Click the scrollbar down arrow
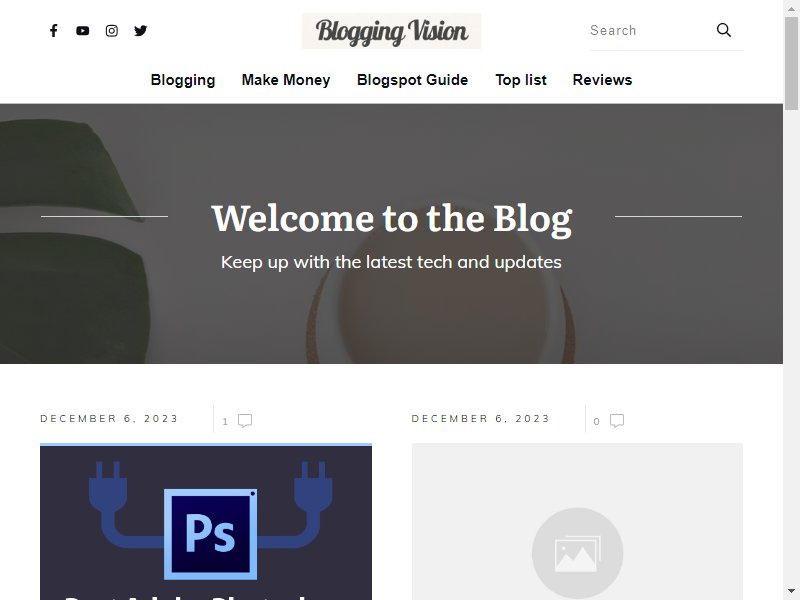The image size is (800, 600). (x=791, y=592)
